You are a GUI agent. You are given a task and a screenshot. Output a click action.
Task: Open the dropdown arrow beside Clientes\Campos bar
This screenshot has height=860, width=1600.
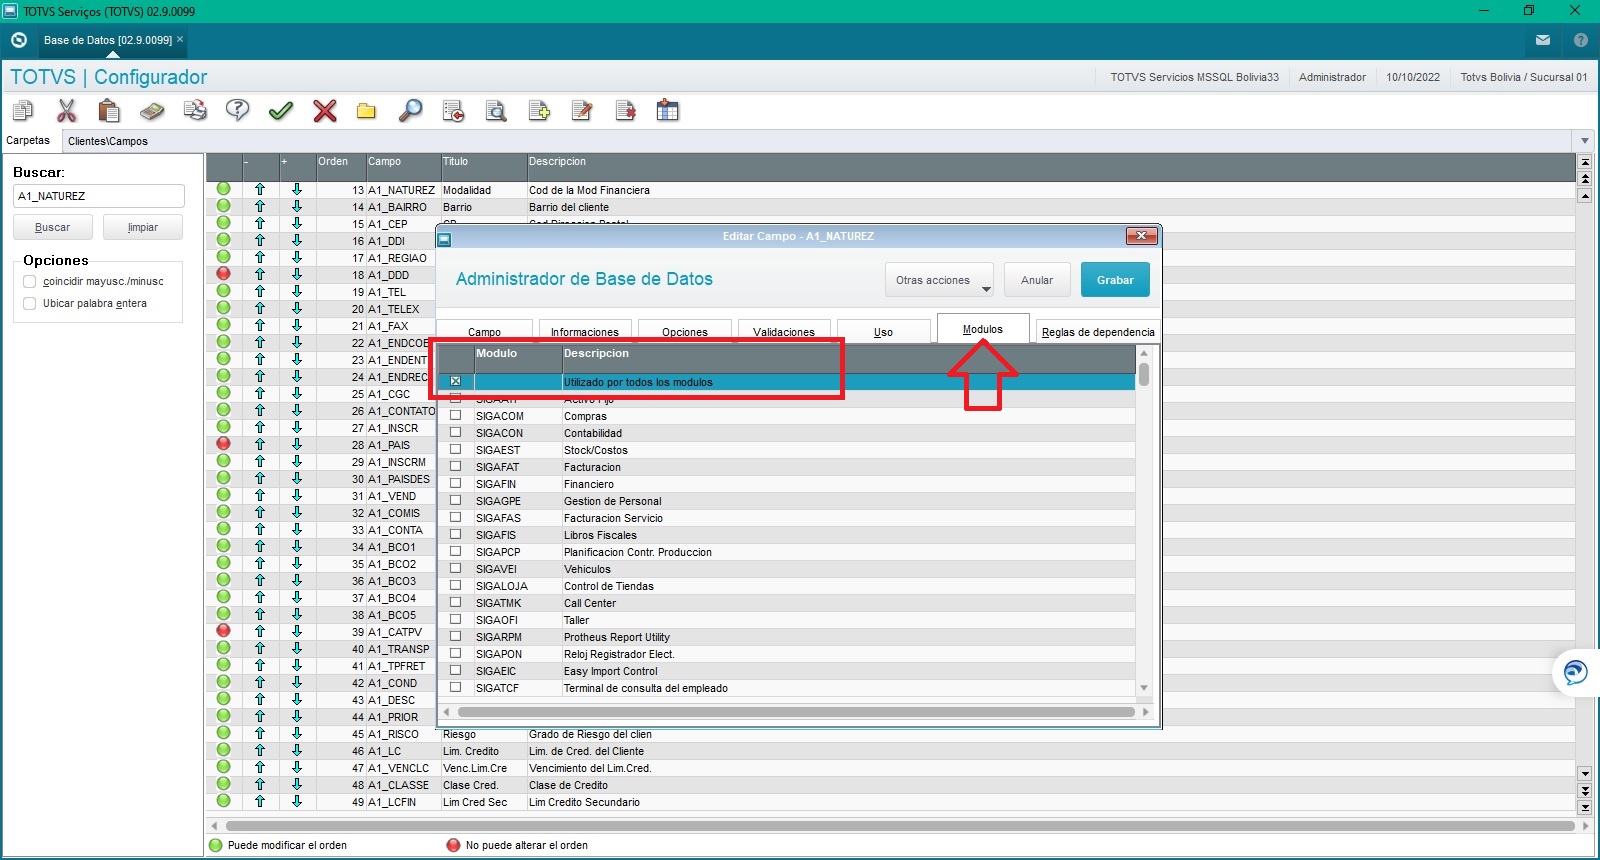coord(1584,141)
